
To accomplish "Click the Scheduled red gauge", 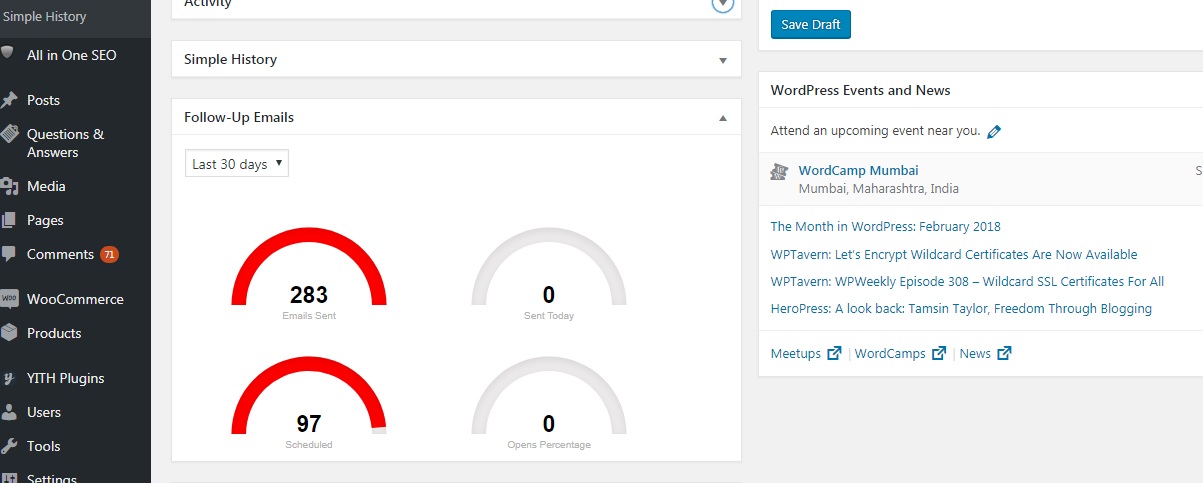I will tap(309, 396).
